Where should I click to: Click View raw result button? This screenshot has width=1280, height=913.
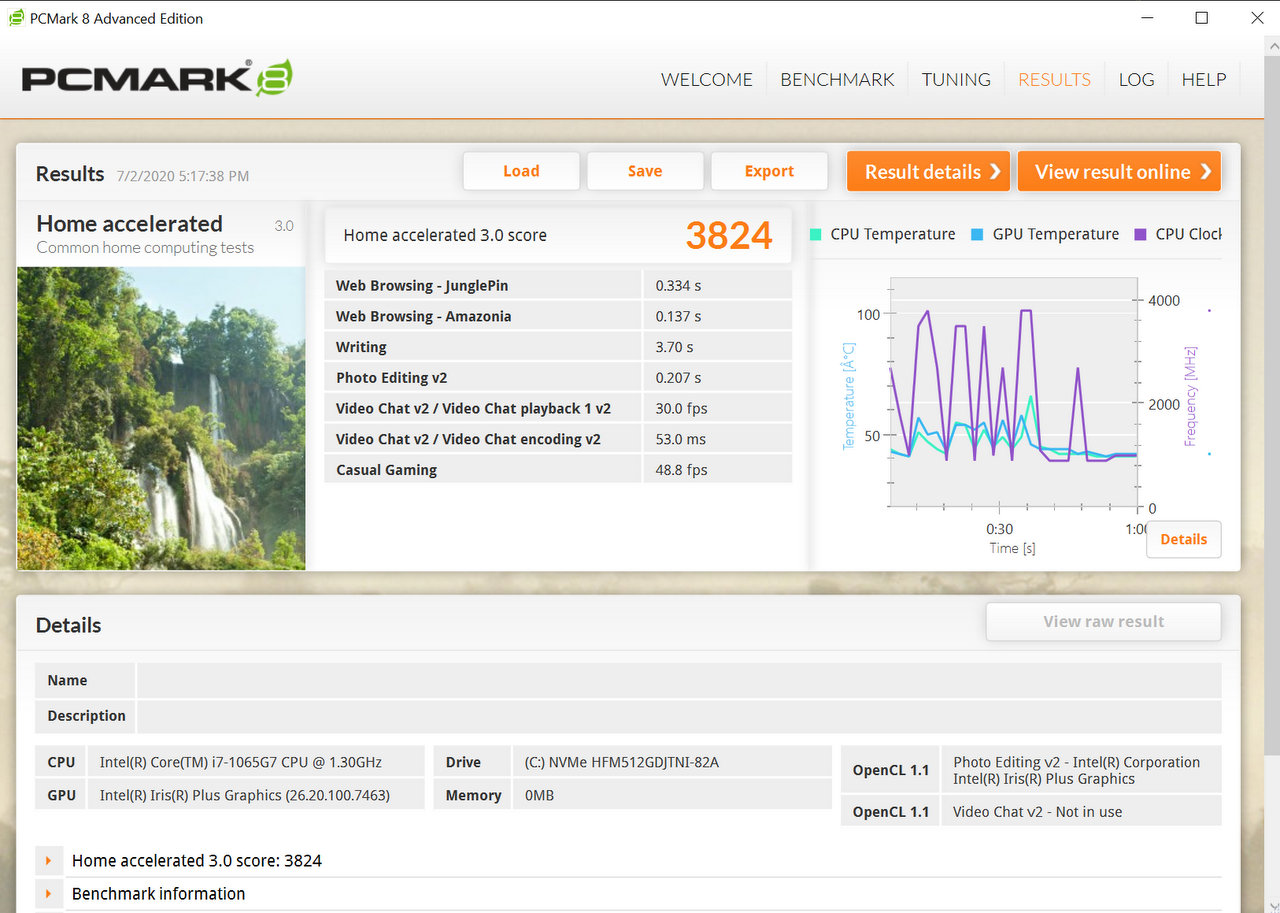tap(1104, 621)
